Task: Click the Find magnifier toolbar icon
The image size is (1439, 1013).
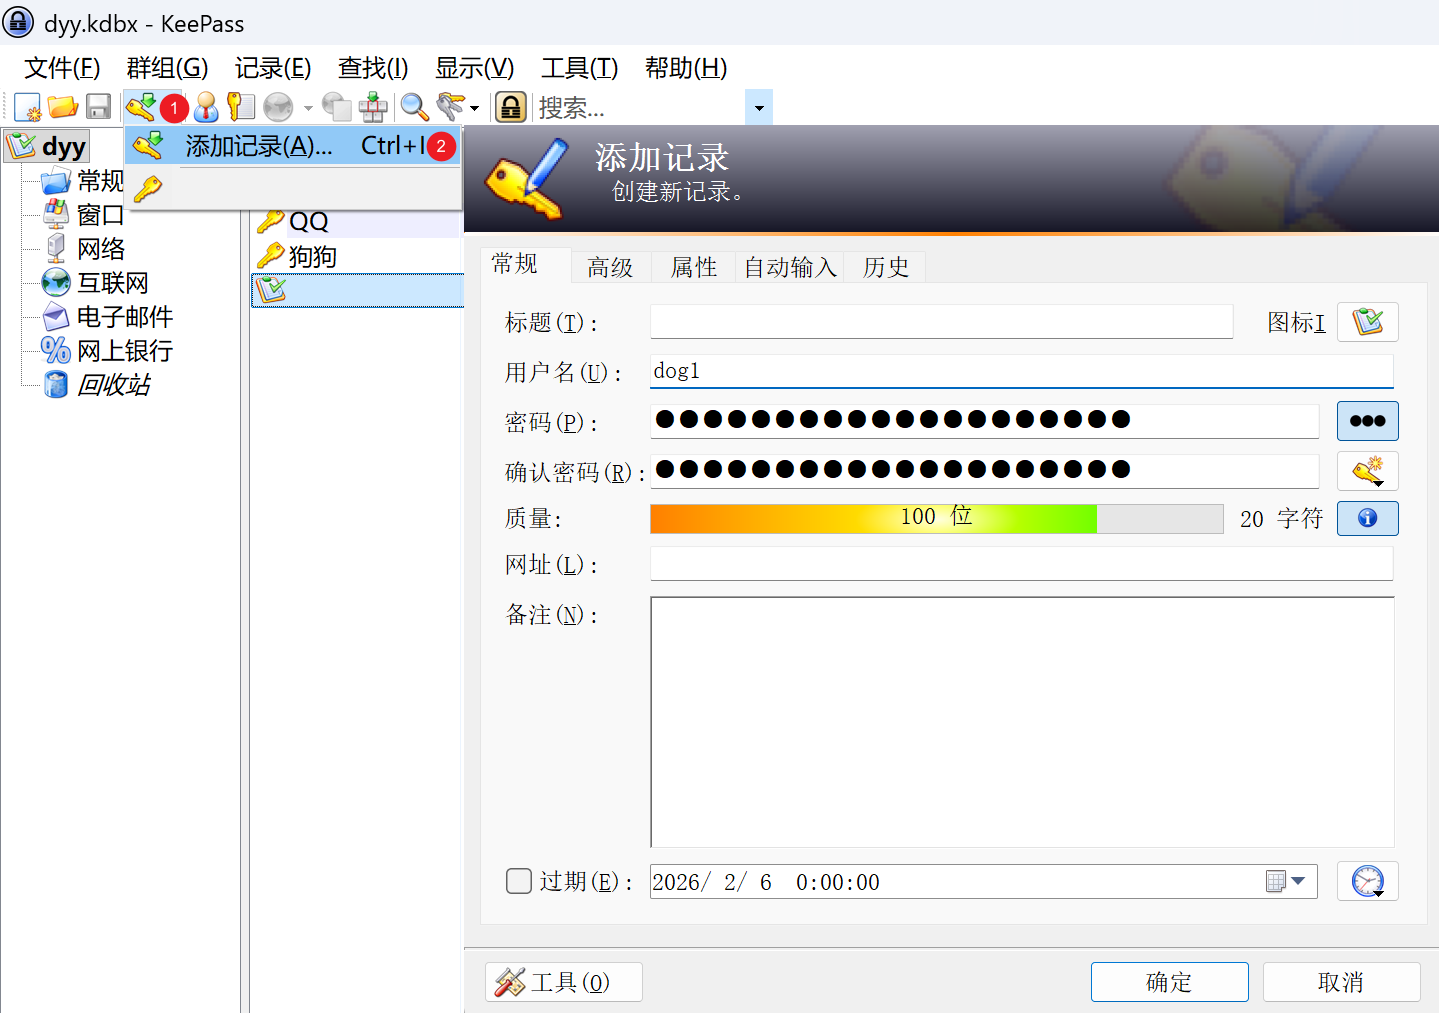Action: [x=414, y=107]
